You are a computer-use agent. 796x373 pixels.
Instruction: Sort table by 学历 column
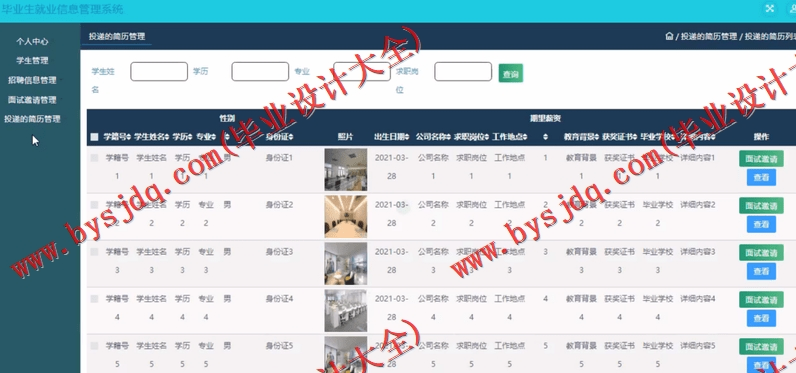click(x=183, y=137)
